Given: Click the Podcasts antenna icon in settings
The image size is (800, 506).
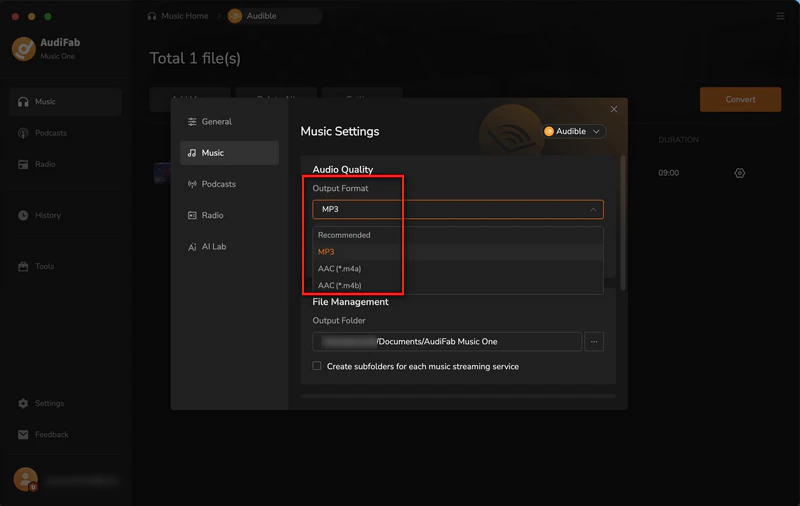Looking at the screenshot, I should (x=192, y=184).
